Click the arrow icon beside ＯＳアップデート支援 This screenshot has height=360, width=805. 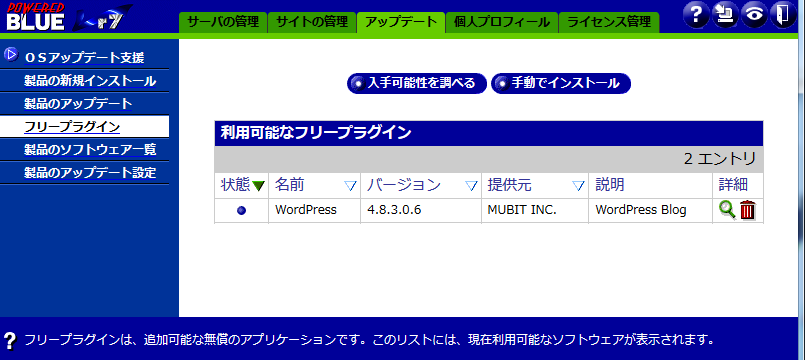[11, 55]
